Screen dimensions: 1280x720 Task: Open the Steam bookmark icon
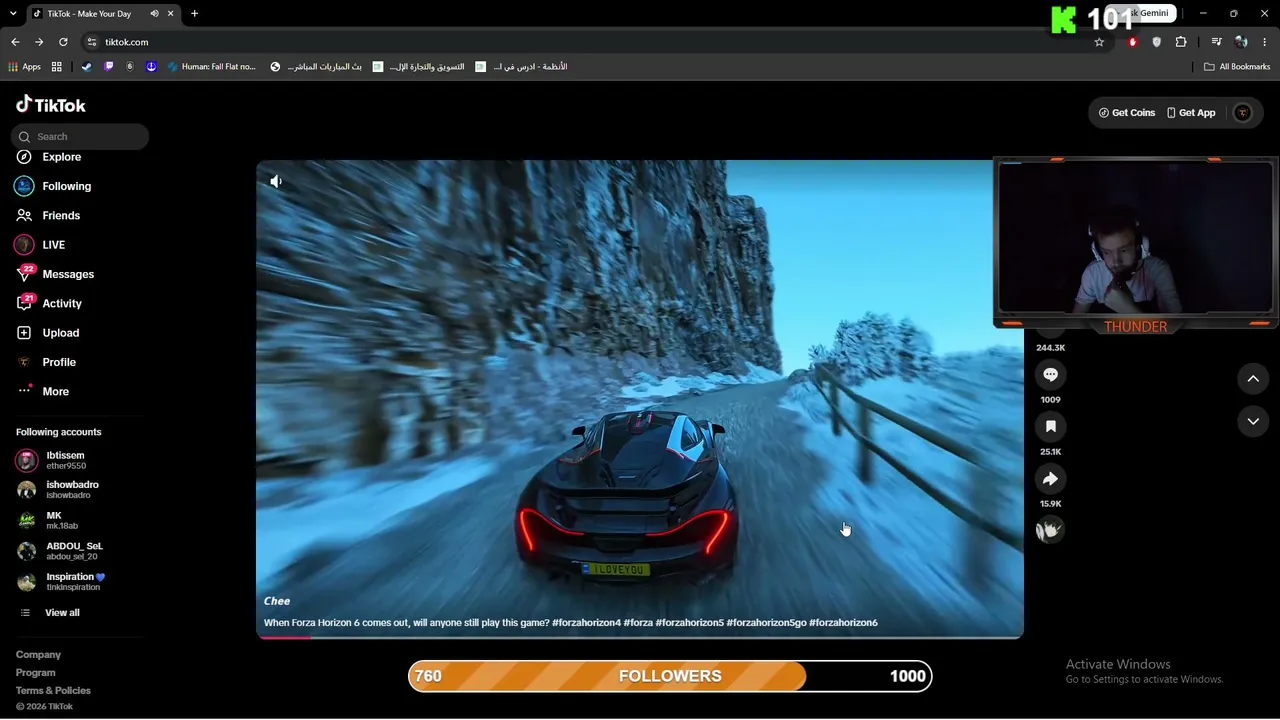click(87, 67)
